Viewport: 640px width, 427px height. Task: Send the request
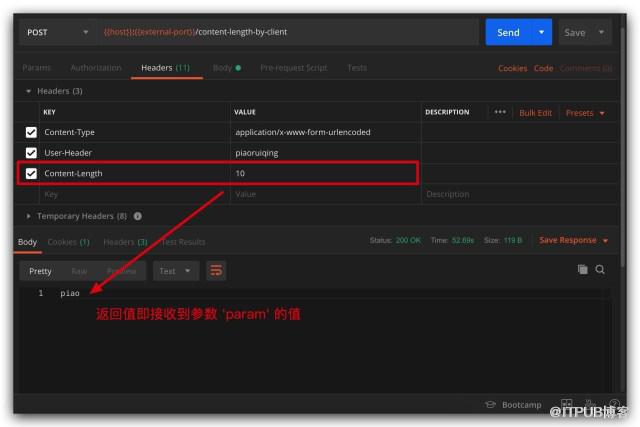508,32
